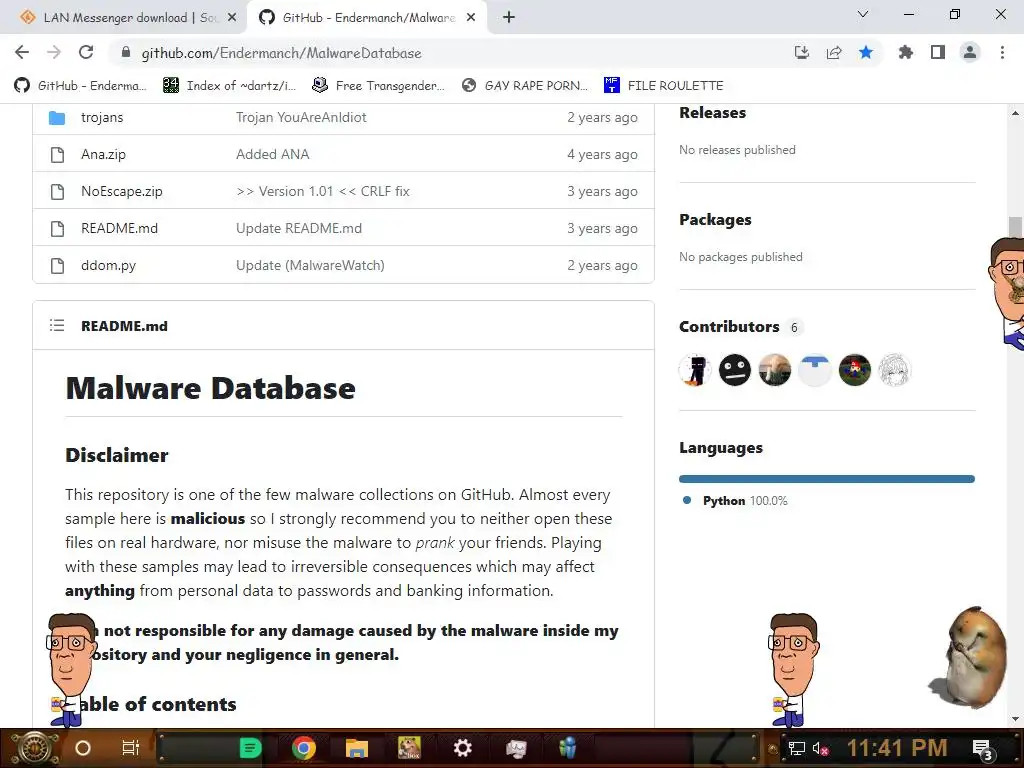Open notification center icon

pos(982,750)
